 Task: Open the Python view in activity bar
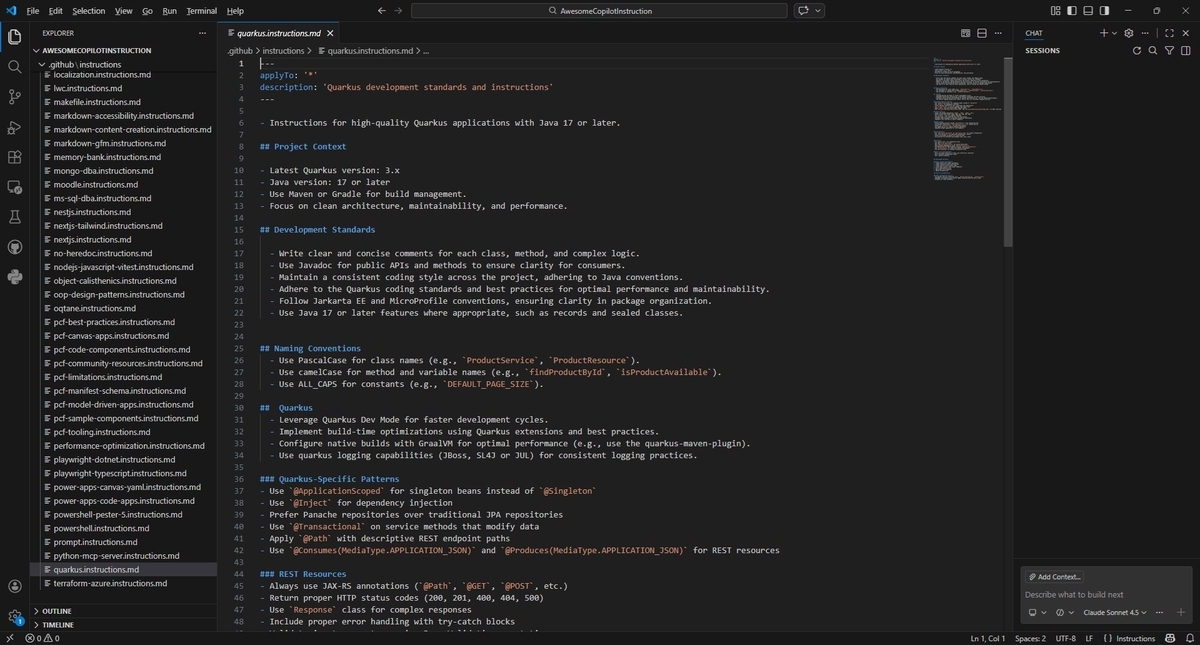[14, 277]
